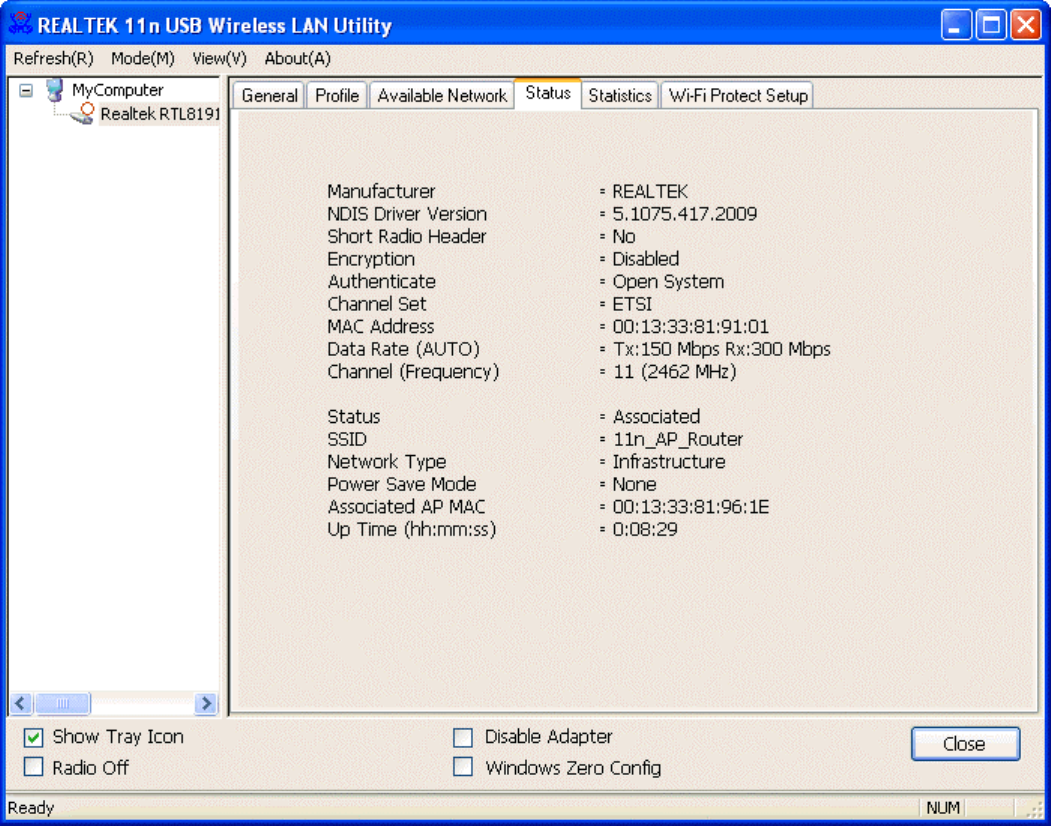The image size is (1051, 826).
Task: Select the Status tab
Action: click(548, 93)
